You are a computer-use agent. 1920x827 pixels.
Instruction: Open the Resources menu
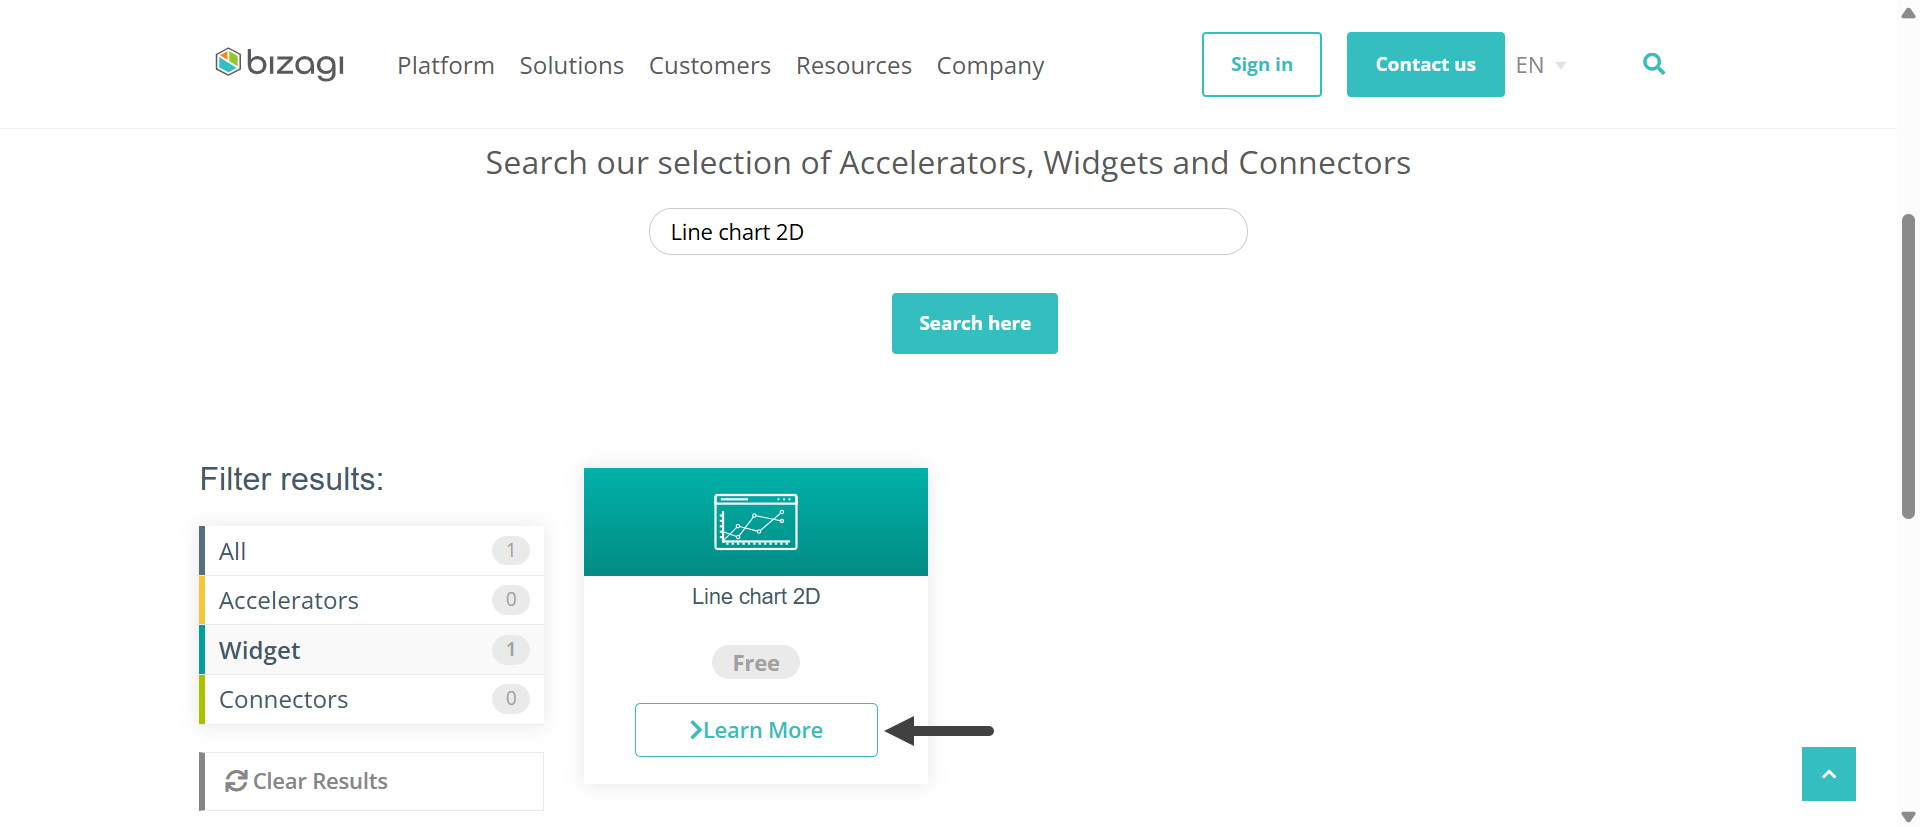(x=854, y=65)
